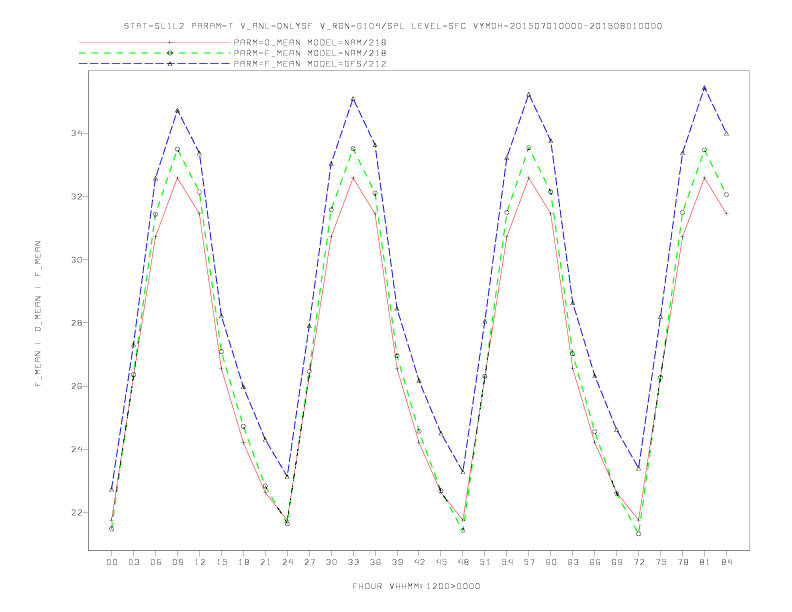Select legend text PARM=F_MEAN MODEL=GFS/212
The image size is (792, 612).
coord(310,64)
